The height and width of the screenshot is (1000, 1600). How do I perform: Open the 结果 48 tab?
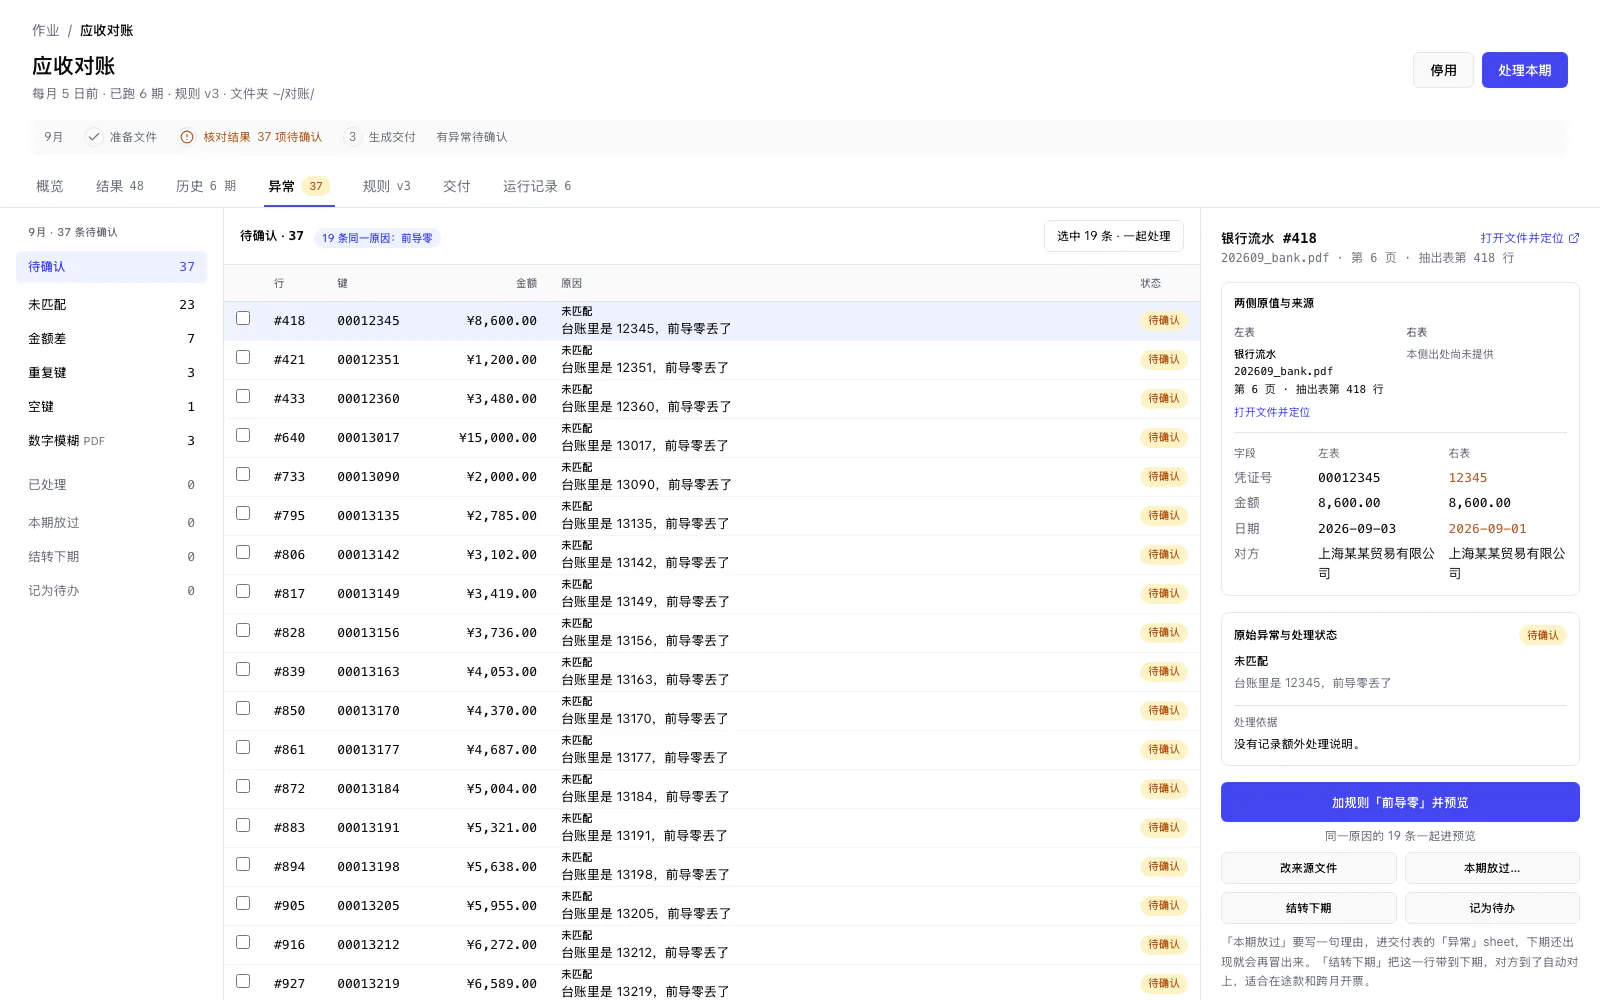click(x=120, y=186)
